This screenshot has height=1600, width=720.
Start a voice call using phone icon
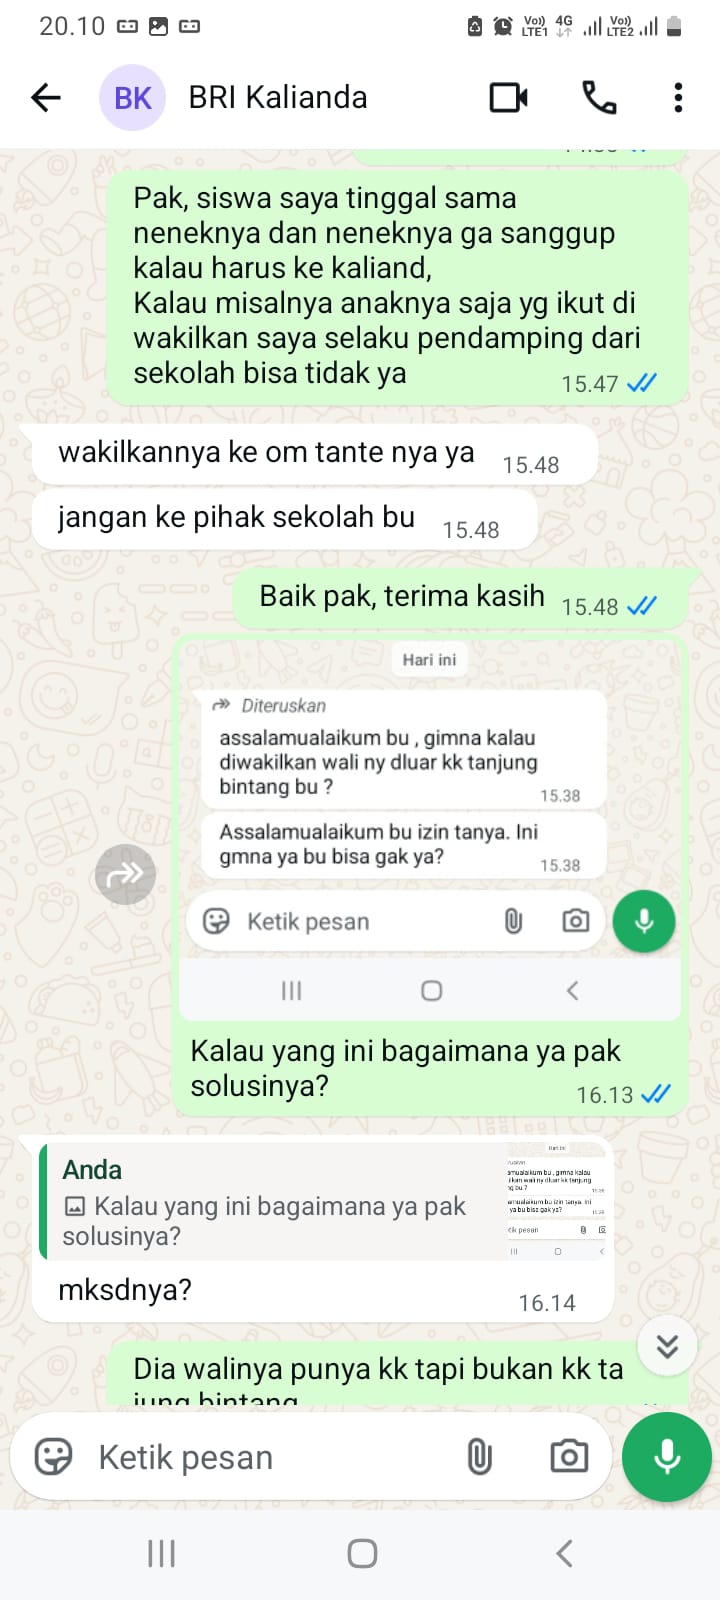click(598, 98)
